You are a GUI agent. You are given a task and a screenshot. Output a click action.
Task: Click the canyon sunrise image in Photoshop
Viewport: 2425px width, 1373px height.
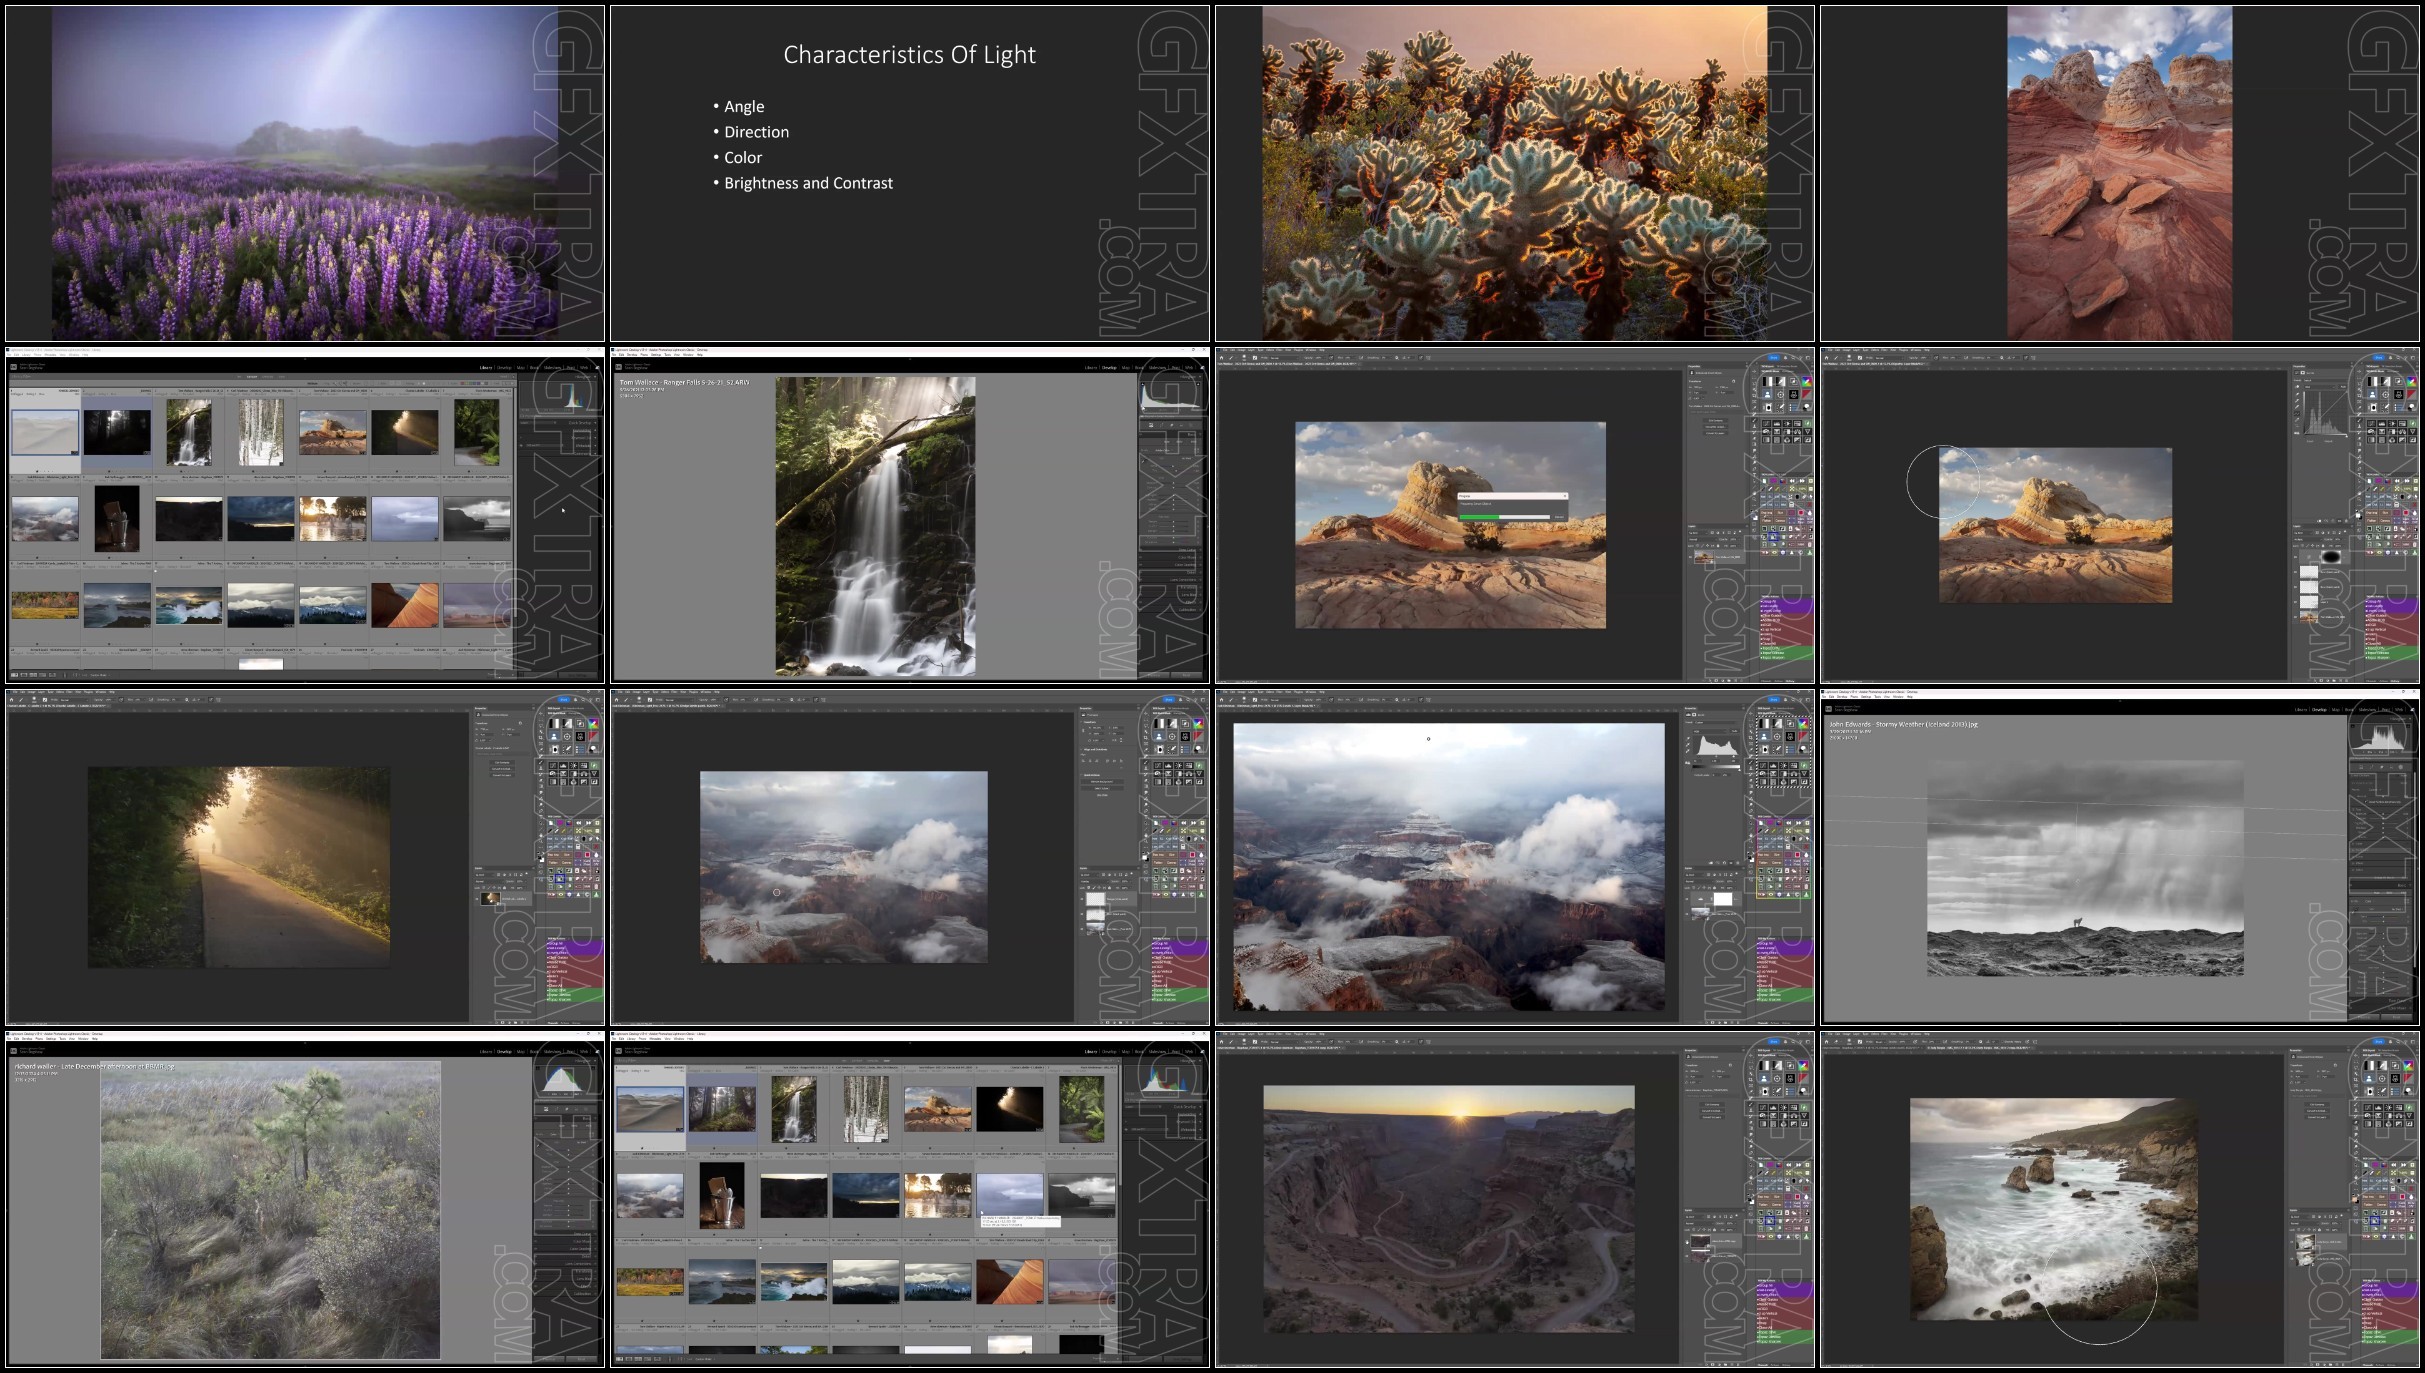pos(1449,1209)
